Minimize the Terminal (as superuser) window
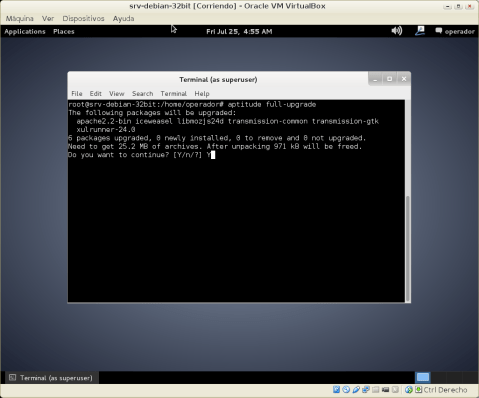This screenshot has height=398, width=479. pyautogui.click(x=375, y=79)
